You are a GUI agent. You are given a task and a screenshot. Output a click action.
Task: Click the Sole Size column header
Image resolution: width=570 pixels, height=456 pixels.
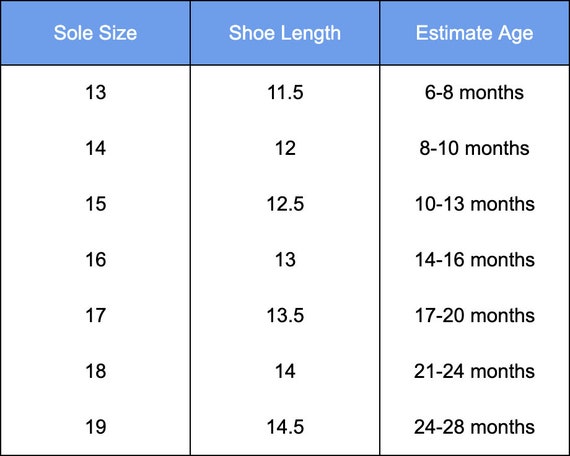pyautogui.click(x=95, y=33)
